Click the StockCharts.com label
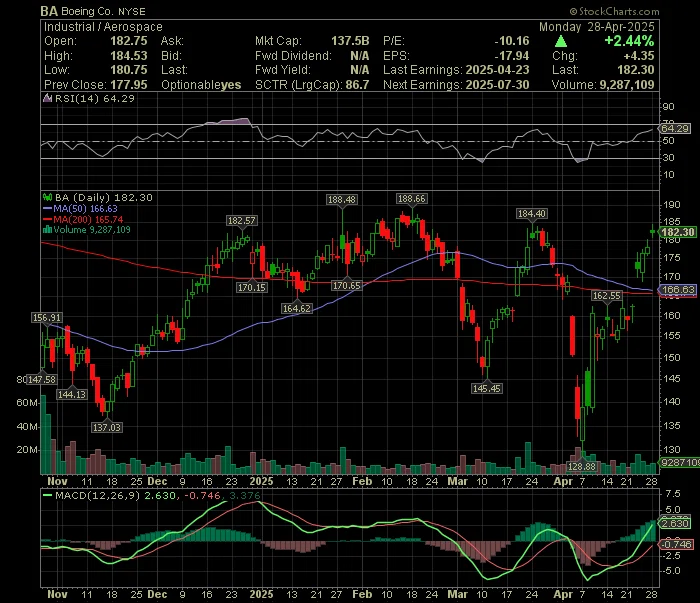This screenshot has width=700, height=603. coord(614,11)
